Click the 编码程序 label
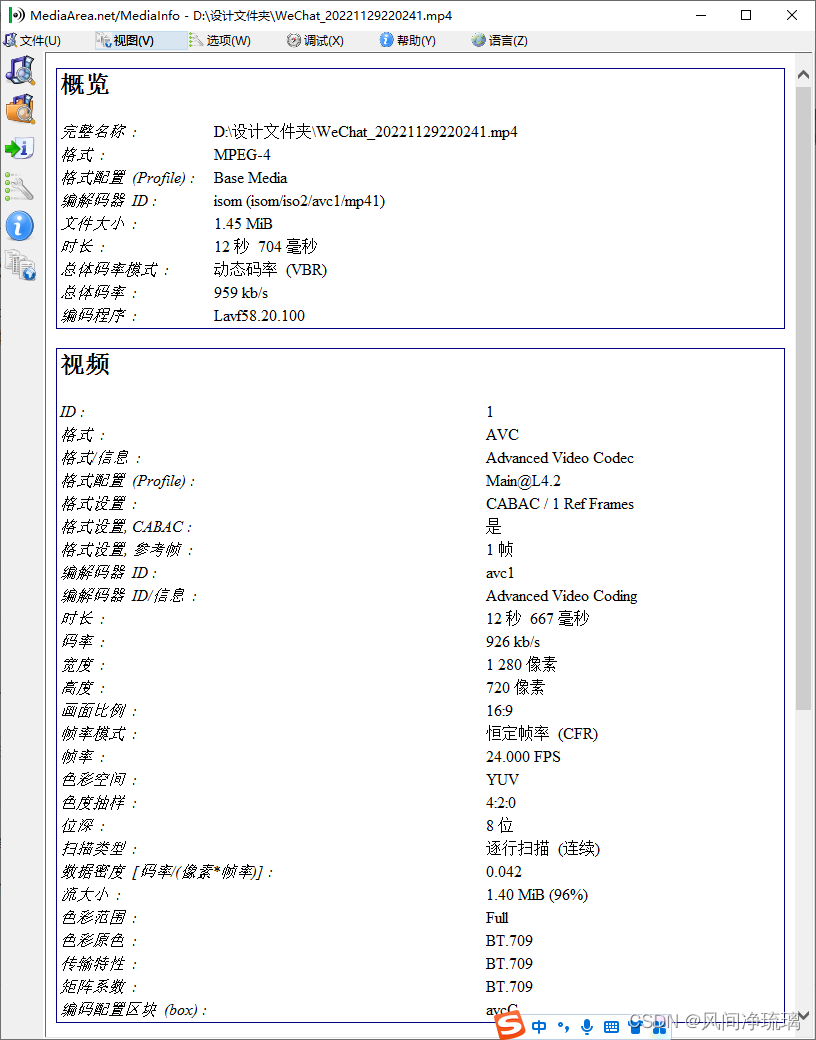Image resolution: width=816 pixels, height=1040 pixels. click(x=99, y=316)
